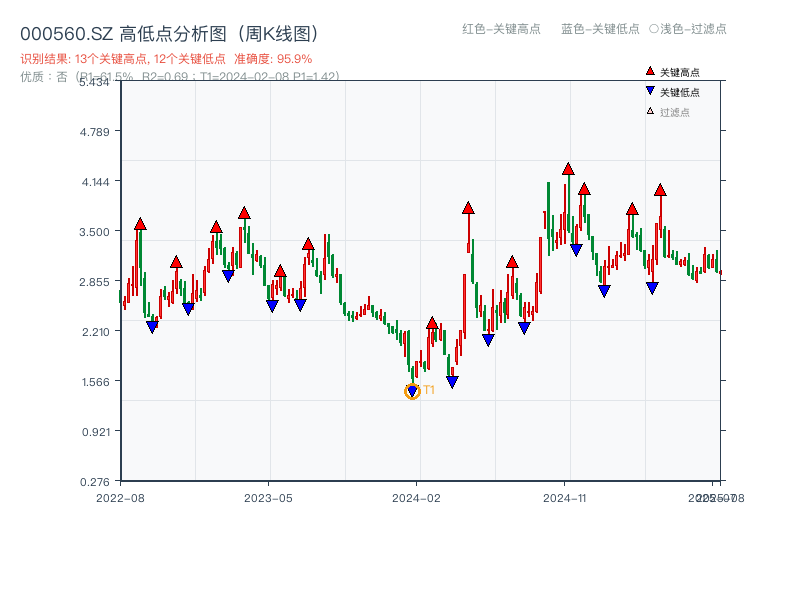Click the 红色-关键高点 header label
This screenshot has height=600, width=800.
point(501,29)
